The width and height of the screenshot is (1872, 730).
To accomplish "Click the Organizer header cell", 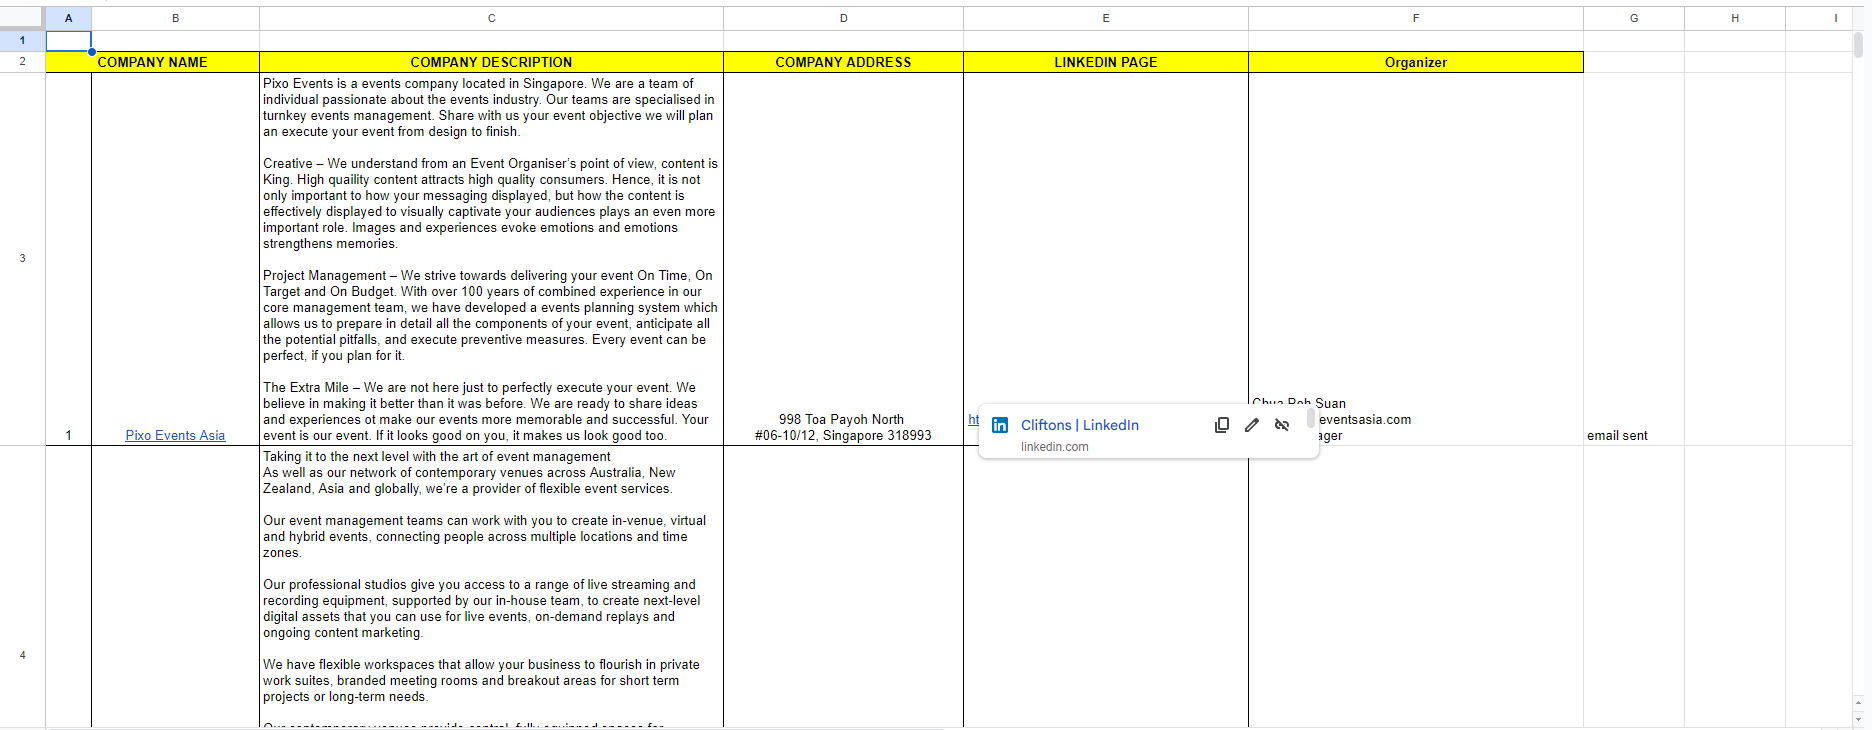I will [x=1416, y=62].
